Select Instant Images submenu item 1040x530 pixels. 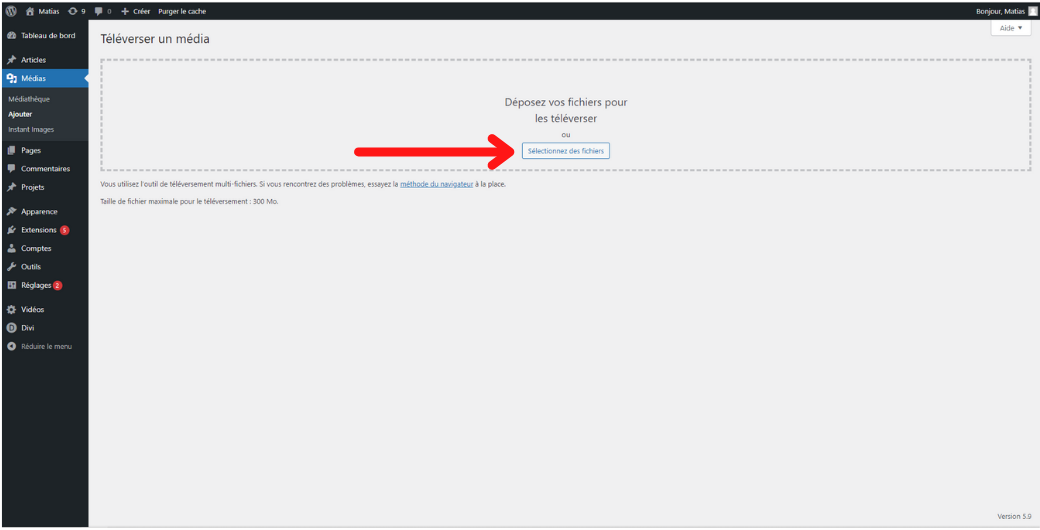31,129
